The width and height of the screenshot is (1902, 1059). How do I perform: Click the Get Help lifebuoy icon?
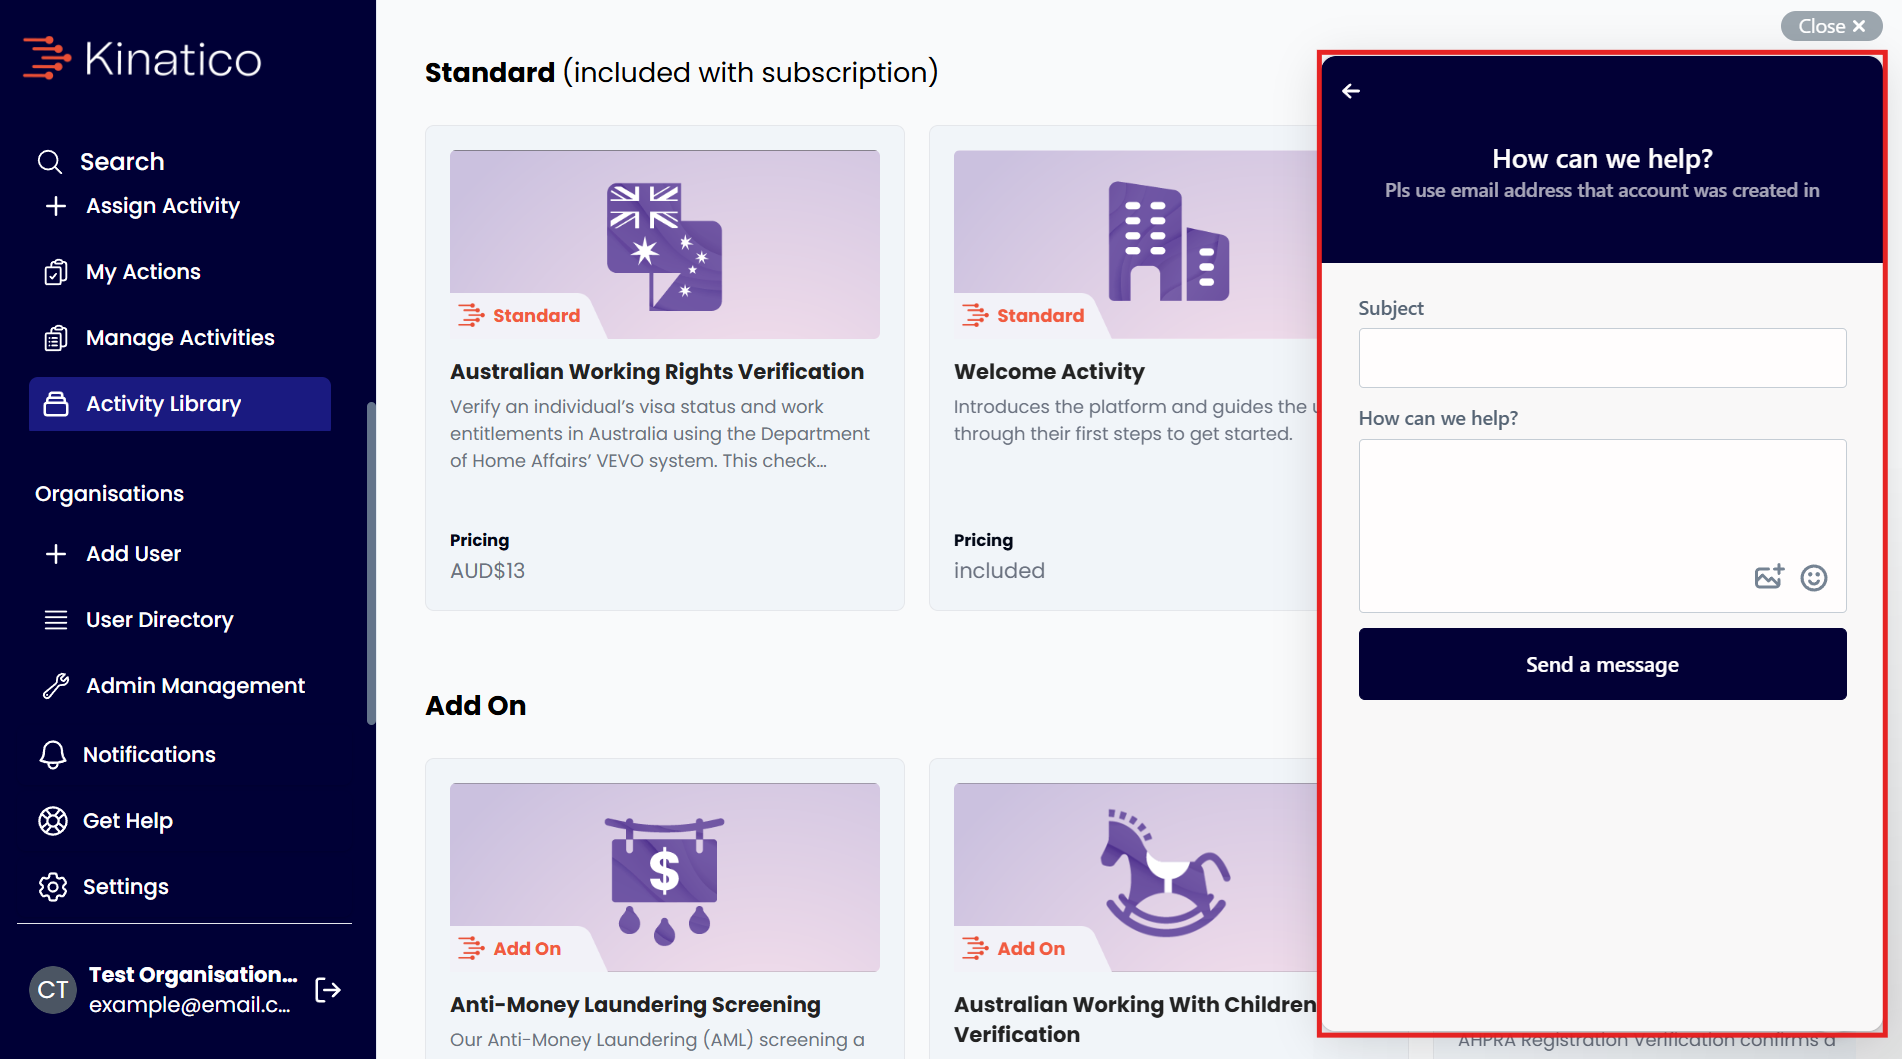(53, 821)
